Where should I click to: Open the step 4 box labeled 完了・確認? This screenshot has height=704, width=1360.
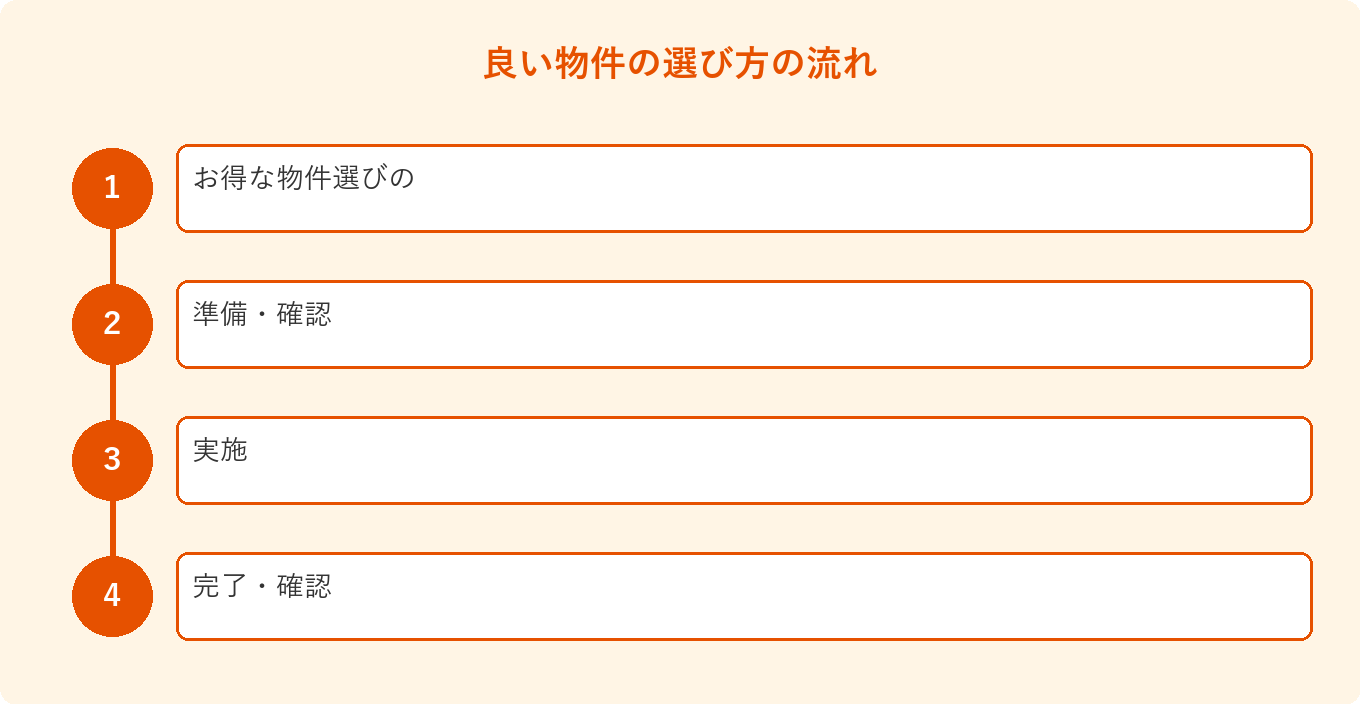point(744,596)
